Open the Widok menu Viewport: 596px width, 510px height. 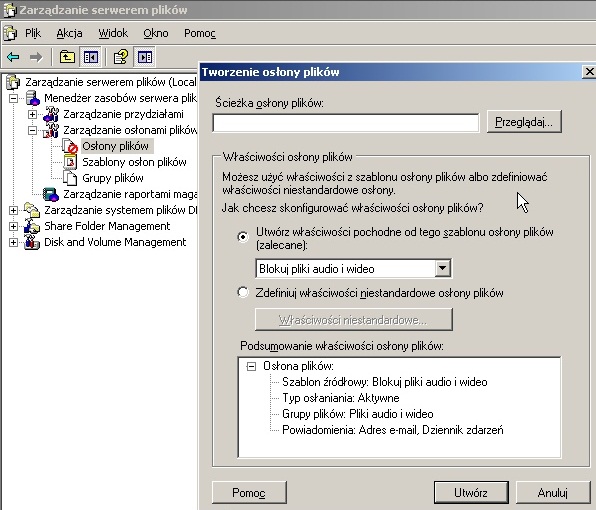[113, 33]
